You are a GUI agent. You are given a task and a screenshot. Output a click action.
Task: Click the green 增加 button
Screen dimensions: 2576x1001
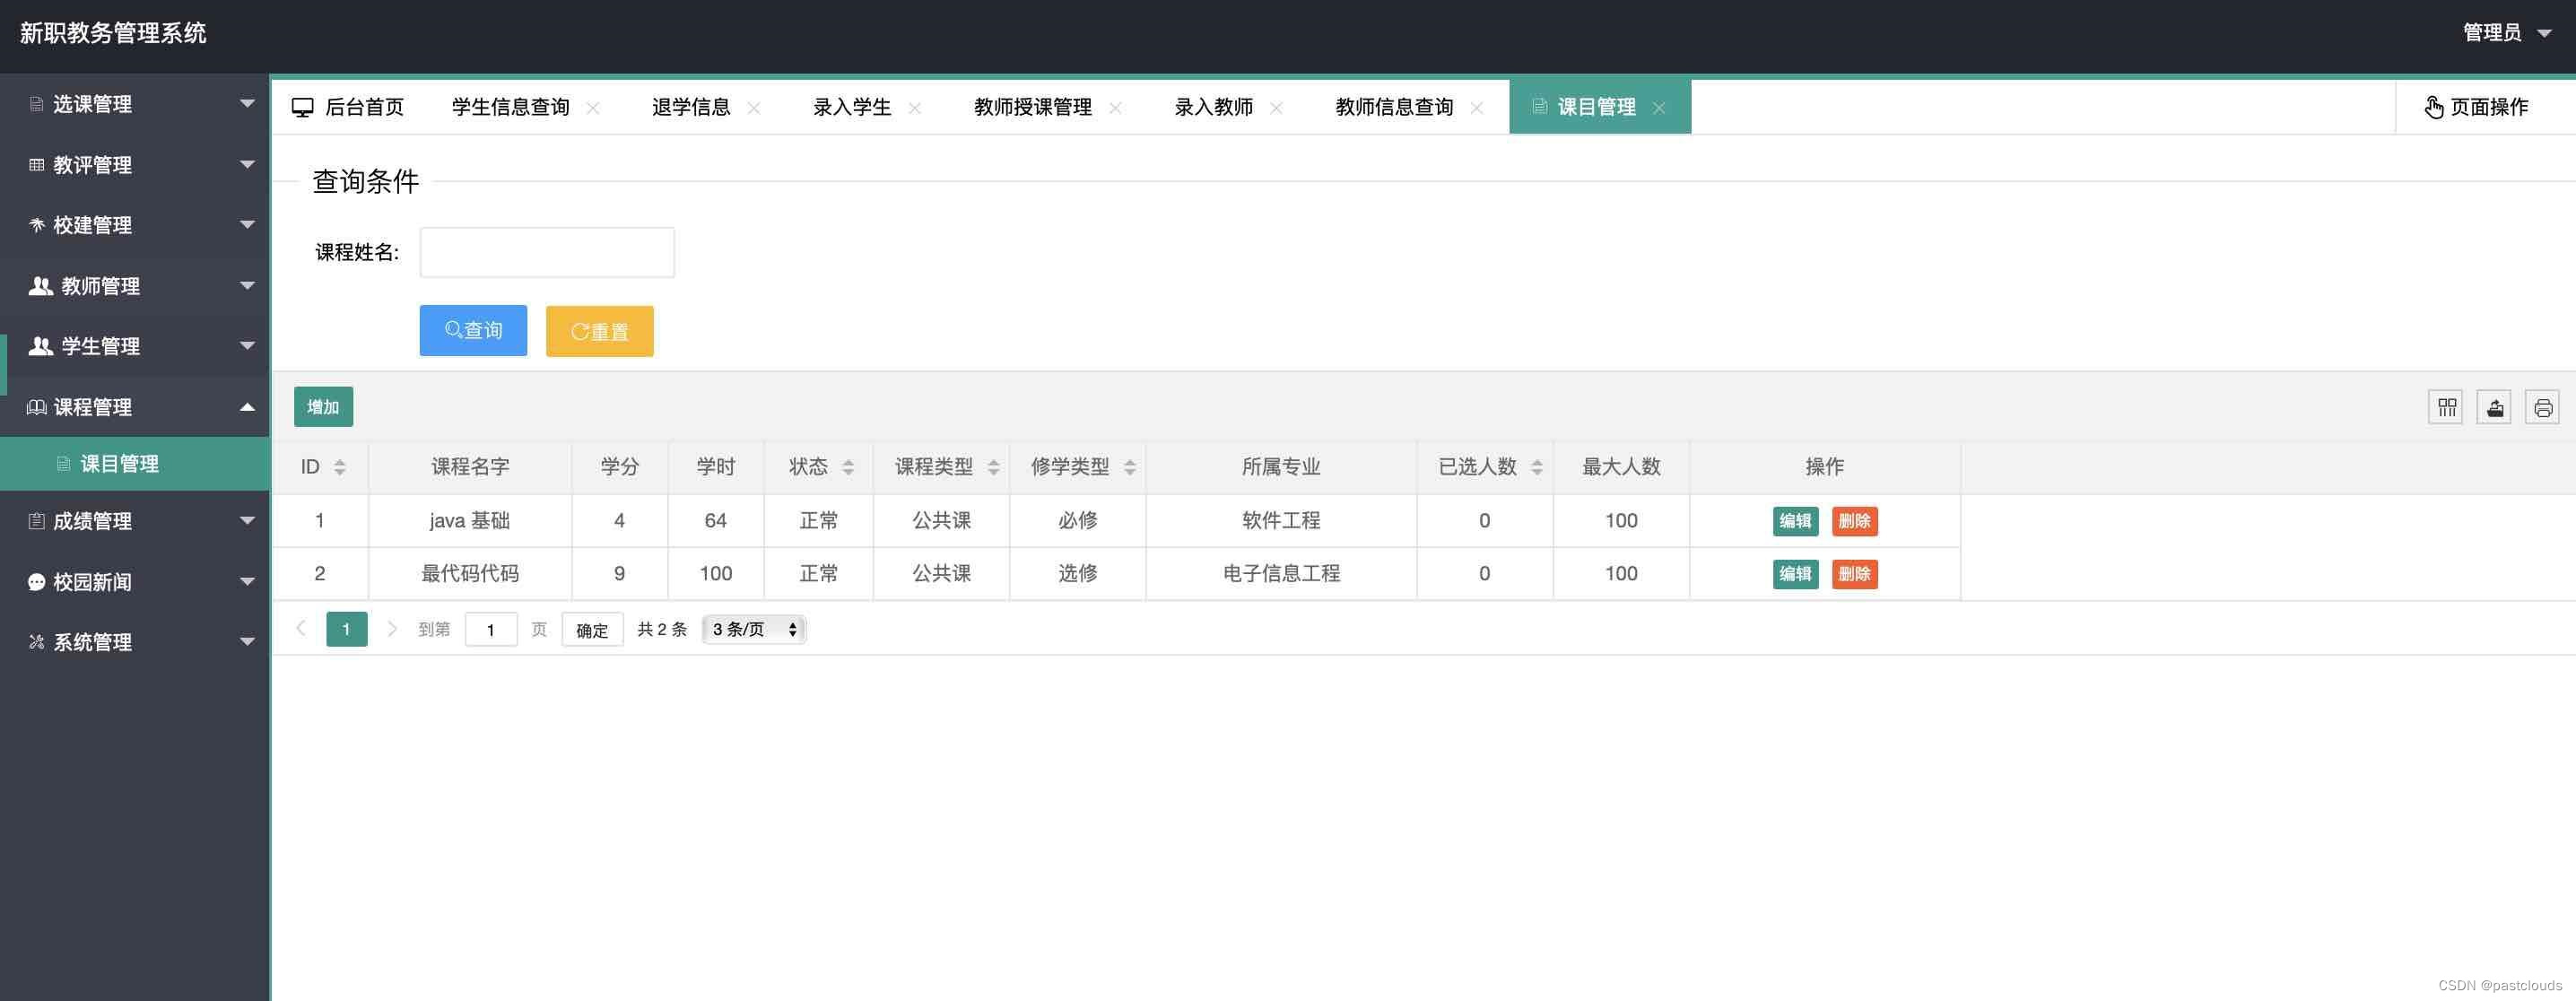click(323, 407)
